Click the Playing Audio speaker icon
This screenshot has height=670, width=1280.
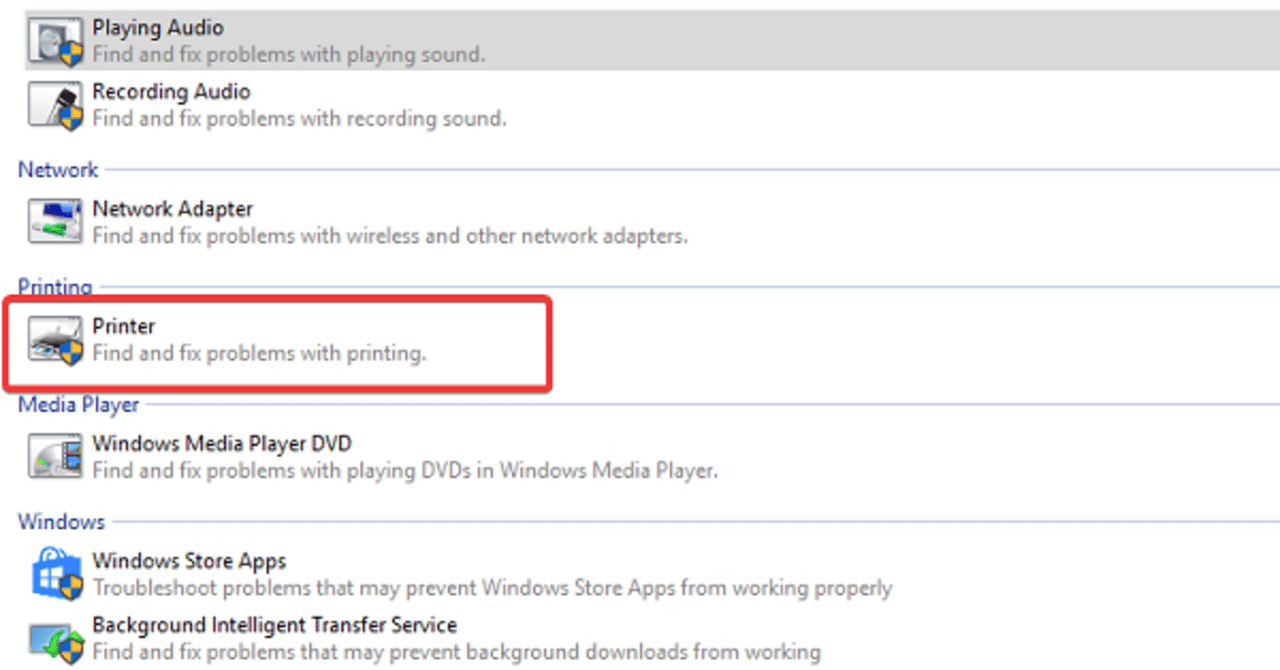tap(55, 41)
